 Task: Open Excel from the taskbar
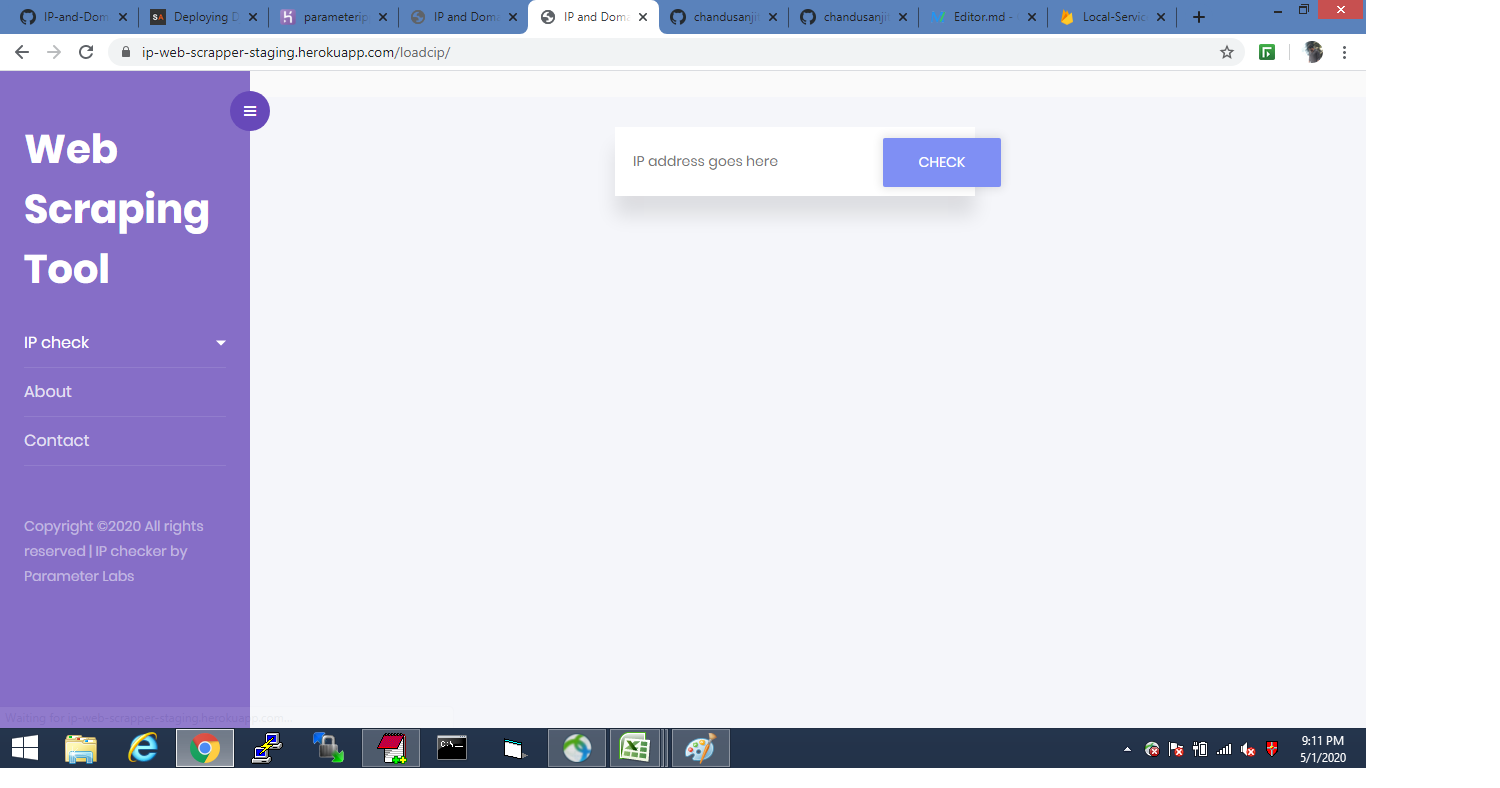[x=635, y=748]
